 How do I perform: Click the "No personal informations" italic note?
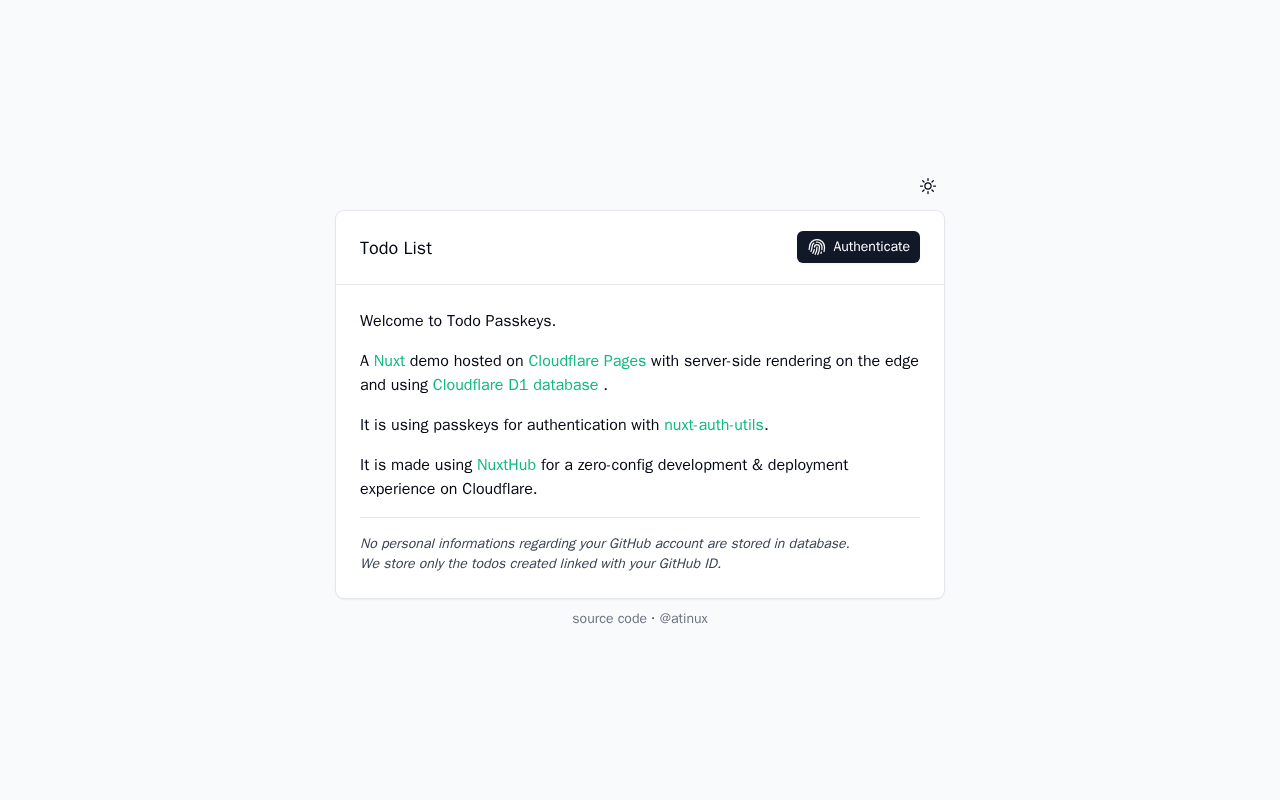[x=604, y=544]
